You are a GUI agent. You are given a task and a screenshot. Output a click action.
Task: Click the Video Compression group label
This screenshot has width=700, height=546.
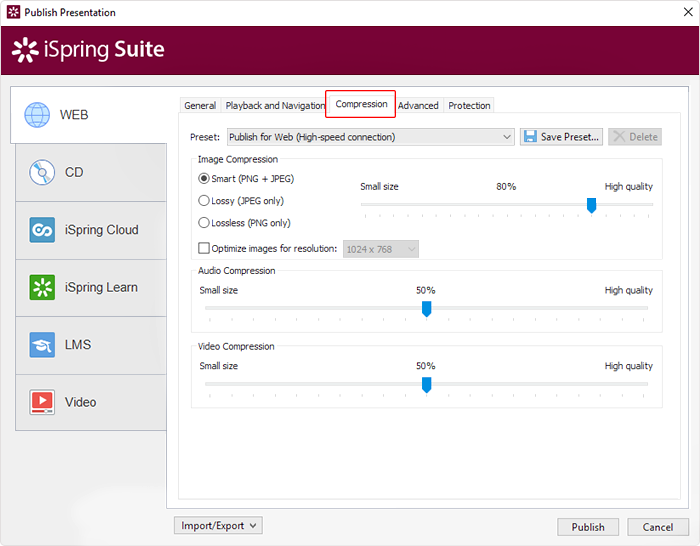(236, 346)
